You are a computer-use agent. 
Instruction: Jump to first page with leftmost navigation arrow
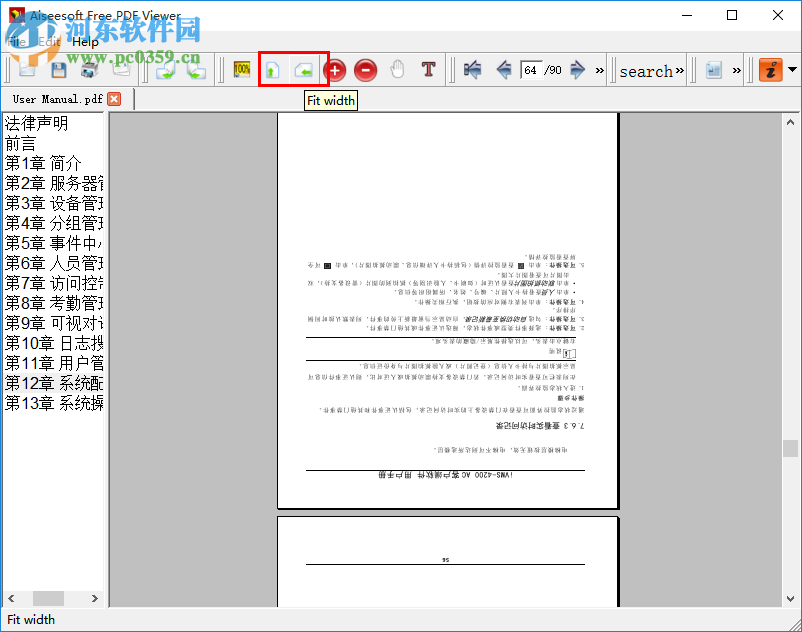pyautogui.click(x=474, y=69)
